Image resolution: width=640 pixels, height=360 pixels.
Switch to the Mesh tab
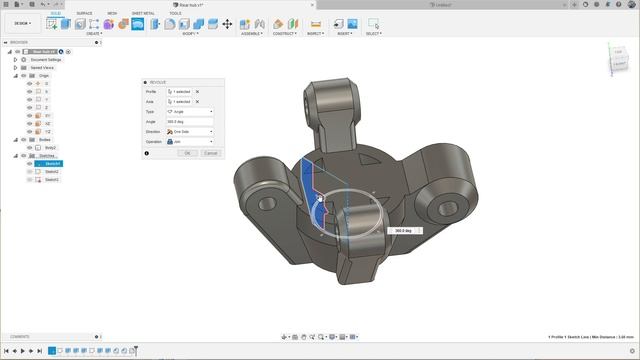[112, 13]
